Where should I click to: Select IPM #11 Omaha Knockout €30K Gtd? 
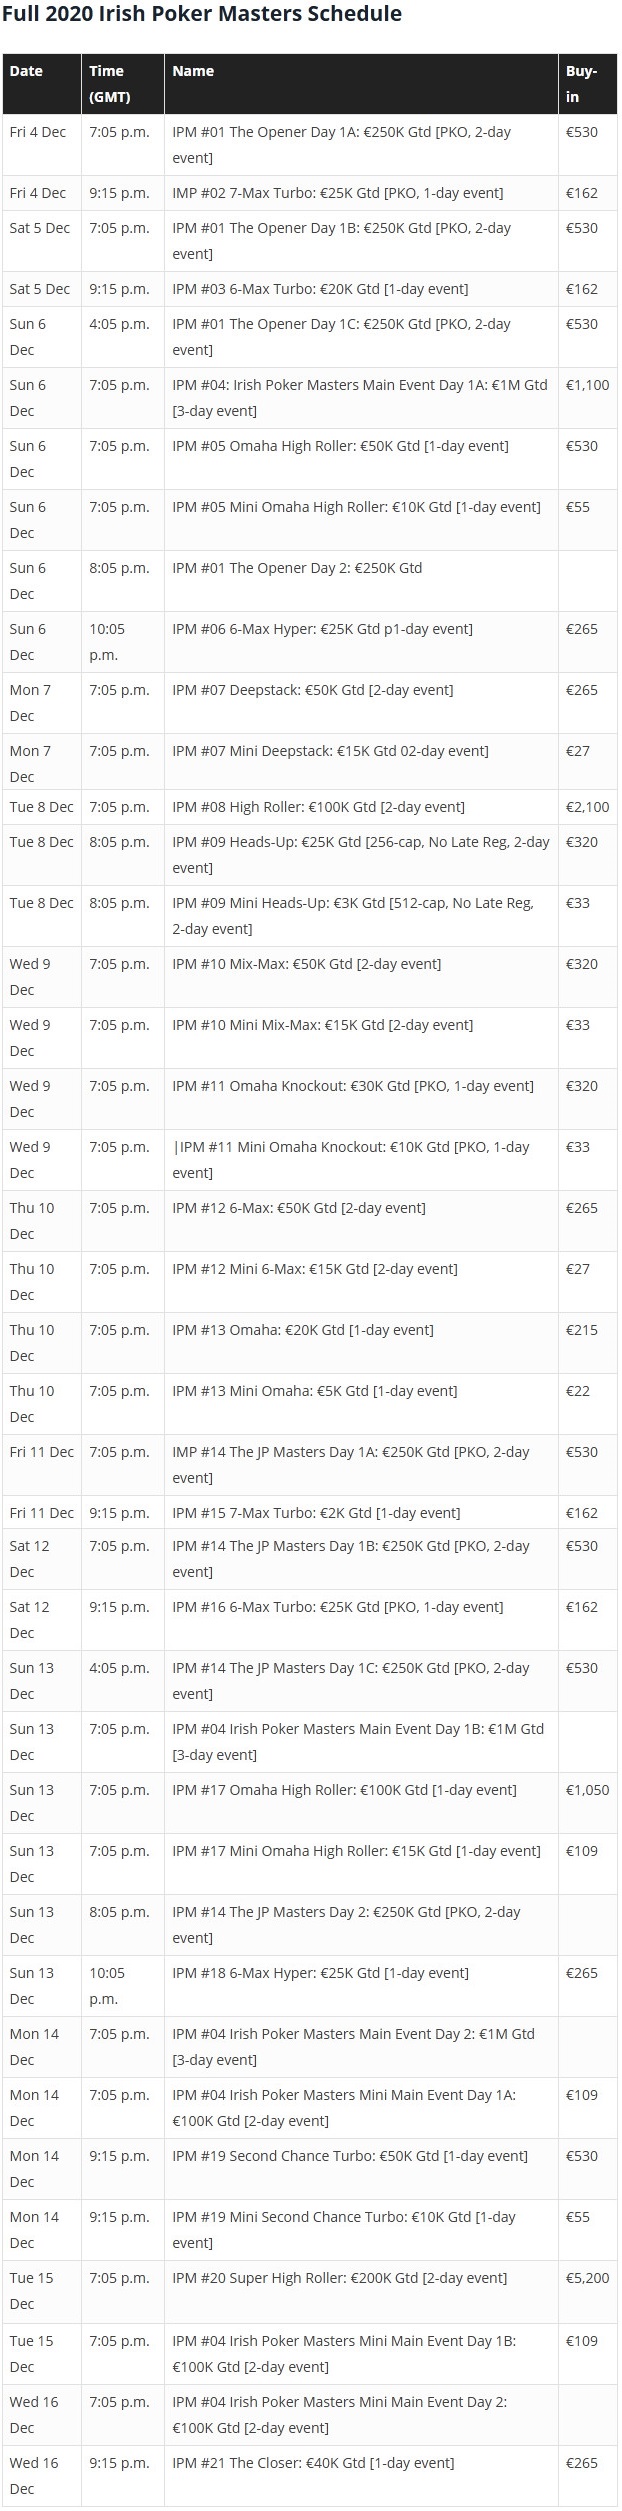(353, 1086)
